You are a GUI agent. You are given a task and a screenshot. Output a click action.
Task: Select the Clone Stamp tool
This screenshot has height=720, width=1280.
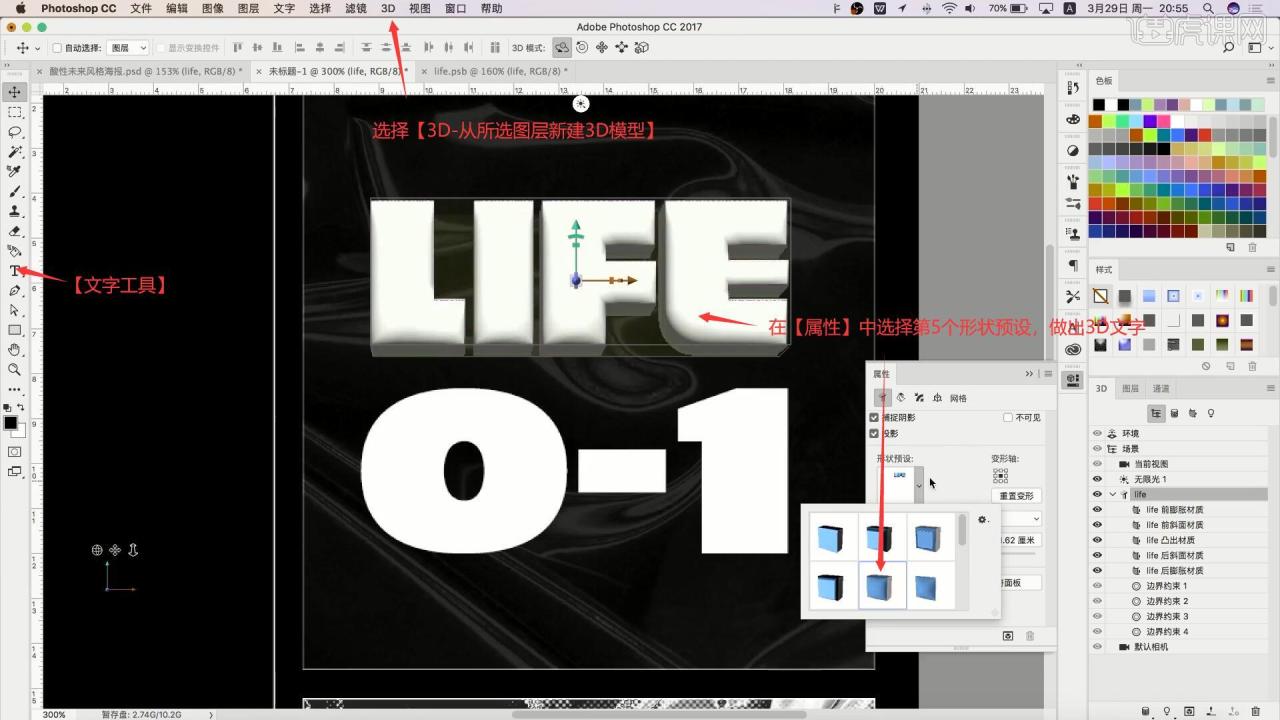tap(15, 211)
